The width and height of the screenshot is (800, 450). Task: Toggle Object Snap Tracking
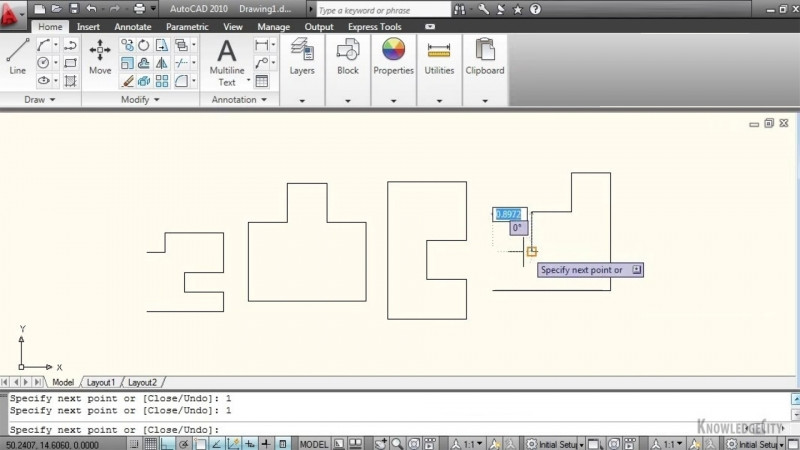[x=216, y=444]
